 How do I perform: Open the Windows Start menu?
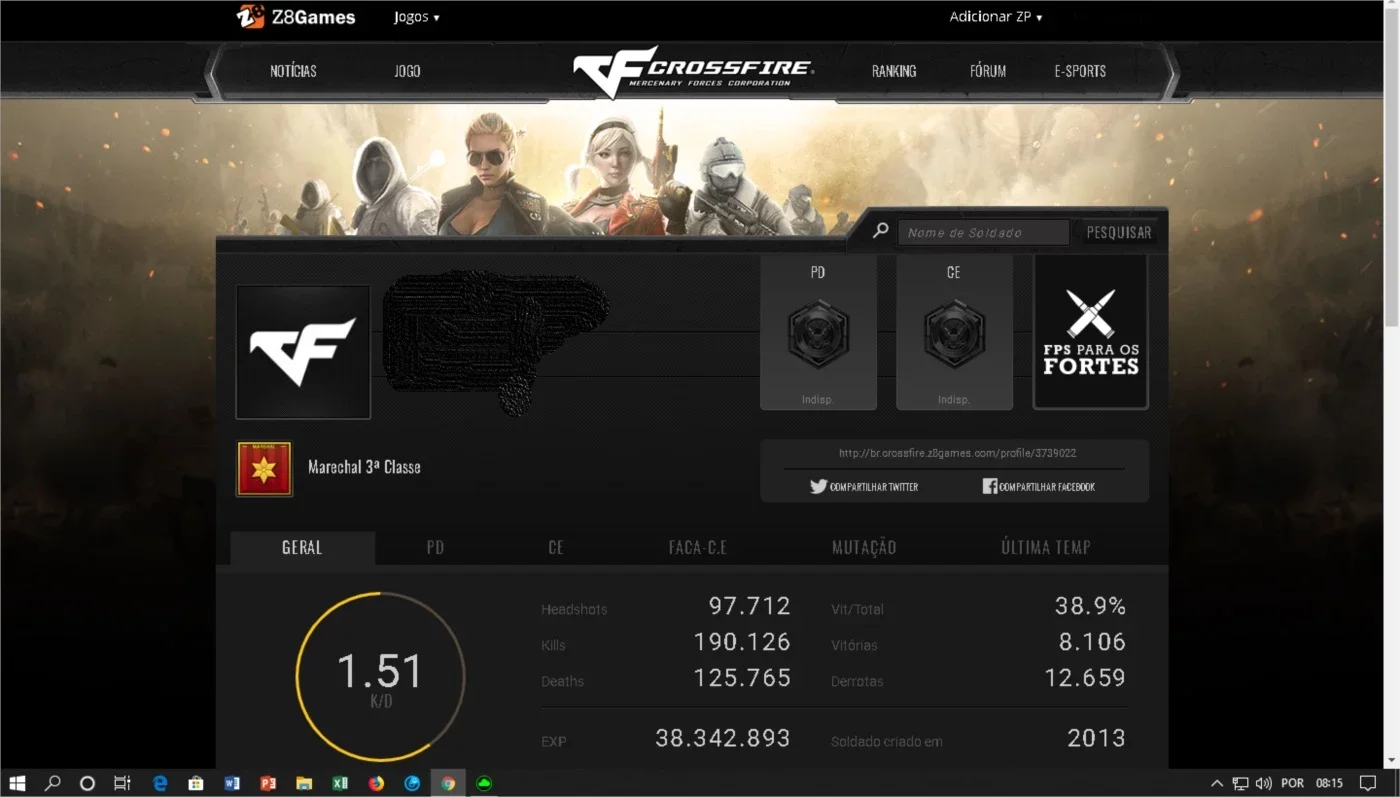click(17, 783)
